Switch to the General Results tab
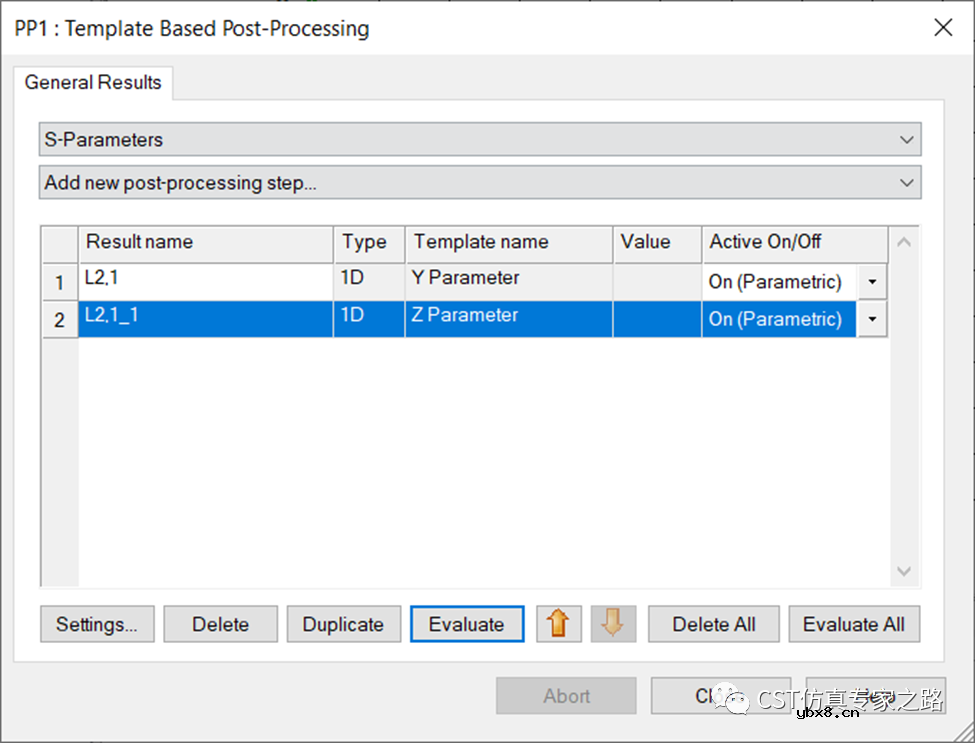975x743 pixels. coord(93,83)
